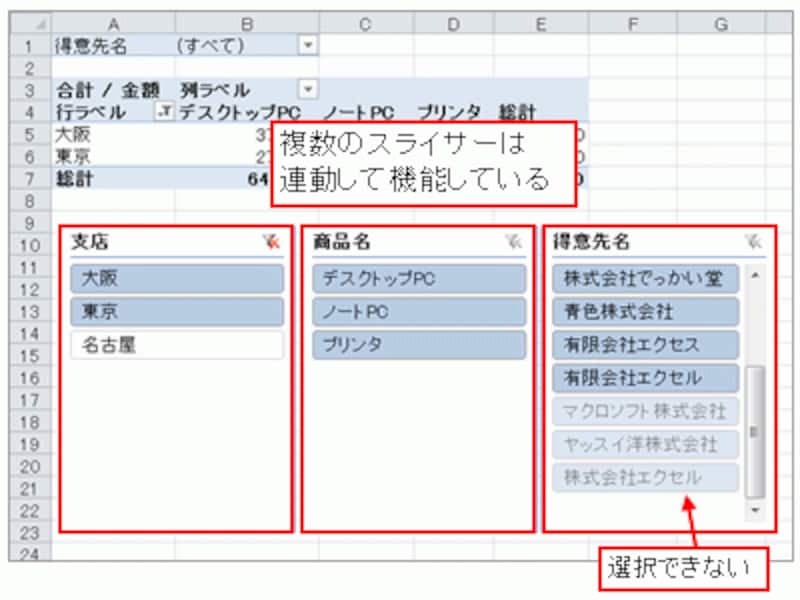Click the 総計 row label cell in row 7
This screenshot has width=800, height=600.
(x=113, y=179)
